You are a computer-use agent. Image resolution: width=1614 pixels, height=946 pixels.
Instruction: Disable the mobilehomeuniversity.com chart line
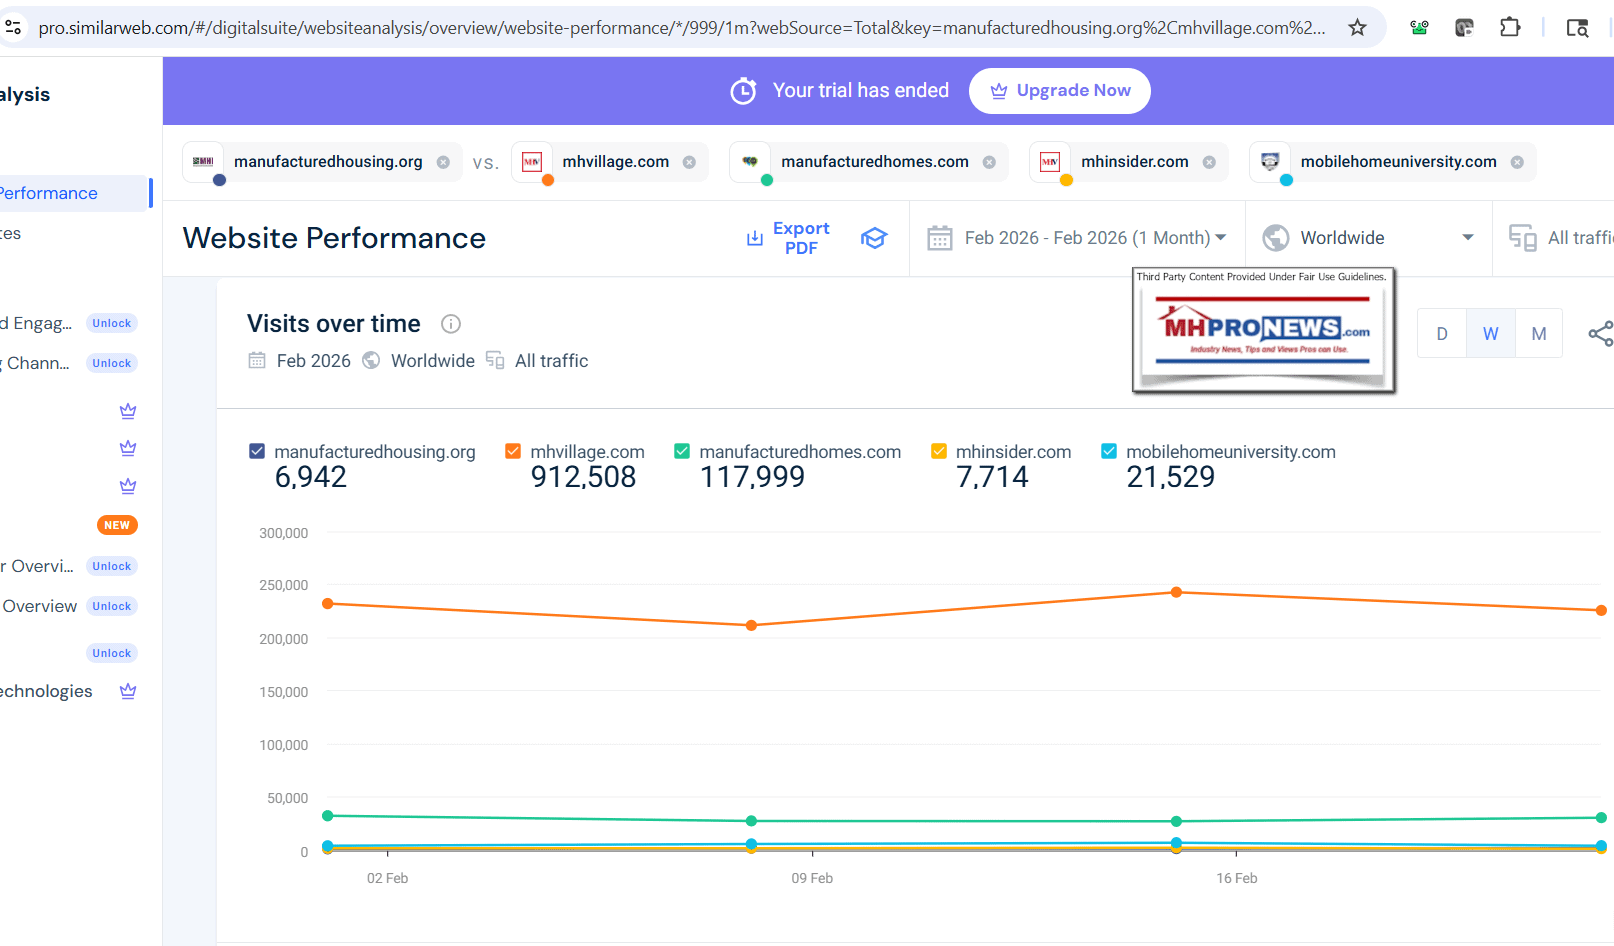[1109, 452]
